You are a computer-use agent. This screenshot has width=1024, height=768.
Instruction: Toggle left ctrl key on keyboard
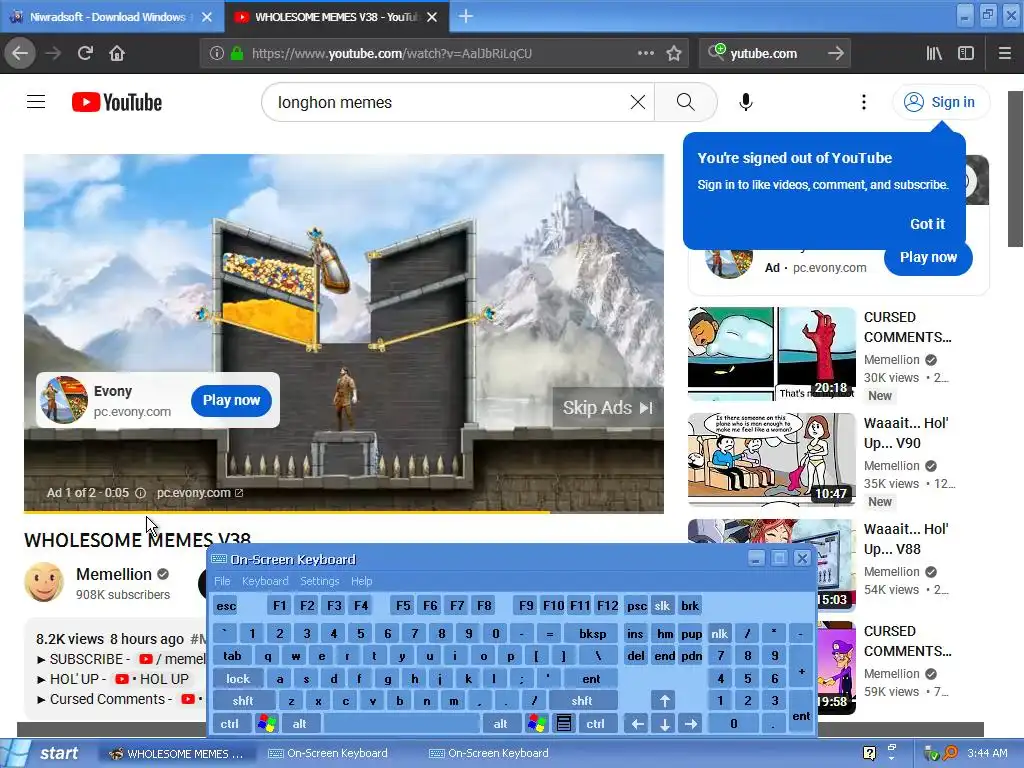coord(229,724)
